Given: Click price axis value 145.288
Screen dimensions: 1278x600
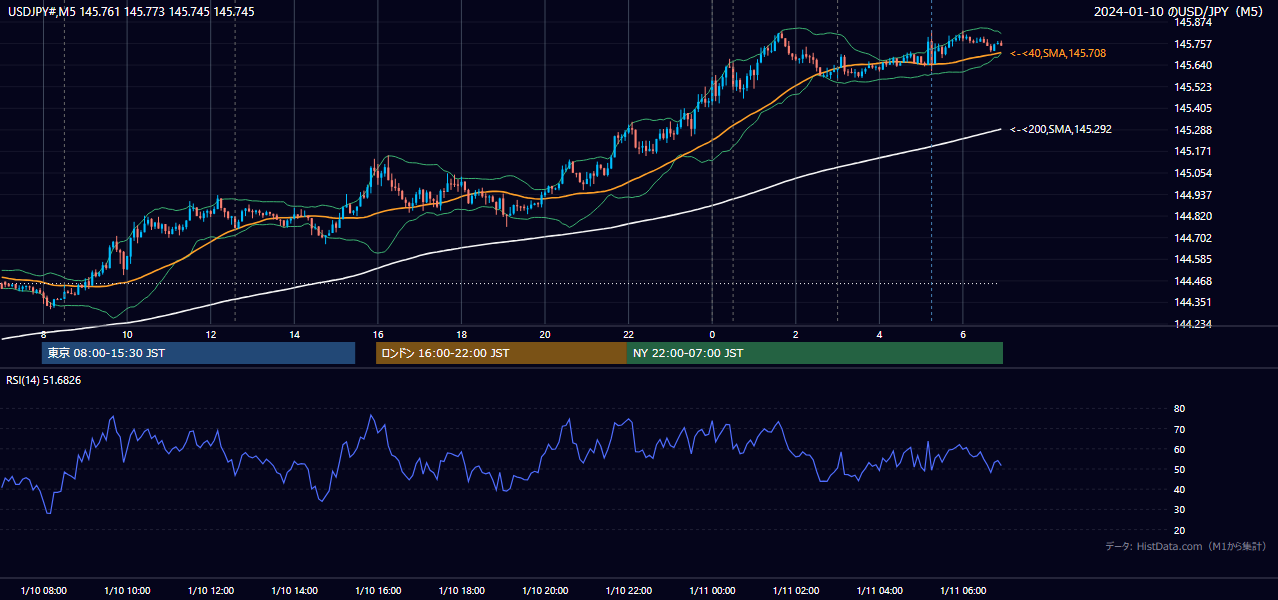Looking at the screenshot, I should tap(1193, 130).
